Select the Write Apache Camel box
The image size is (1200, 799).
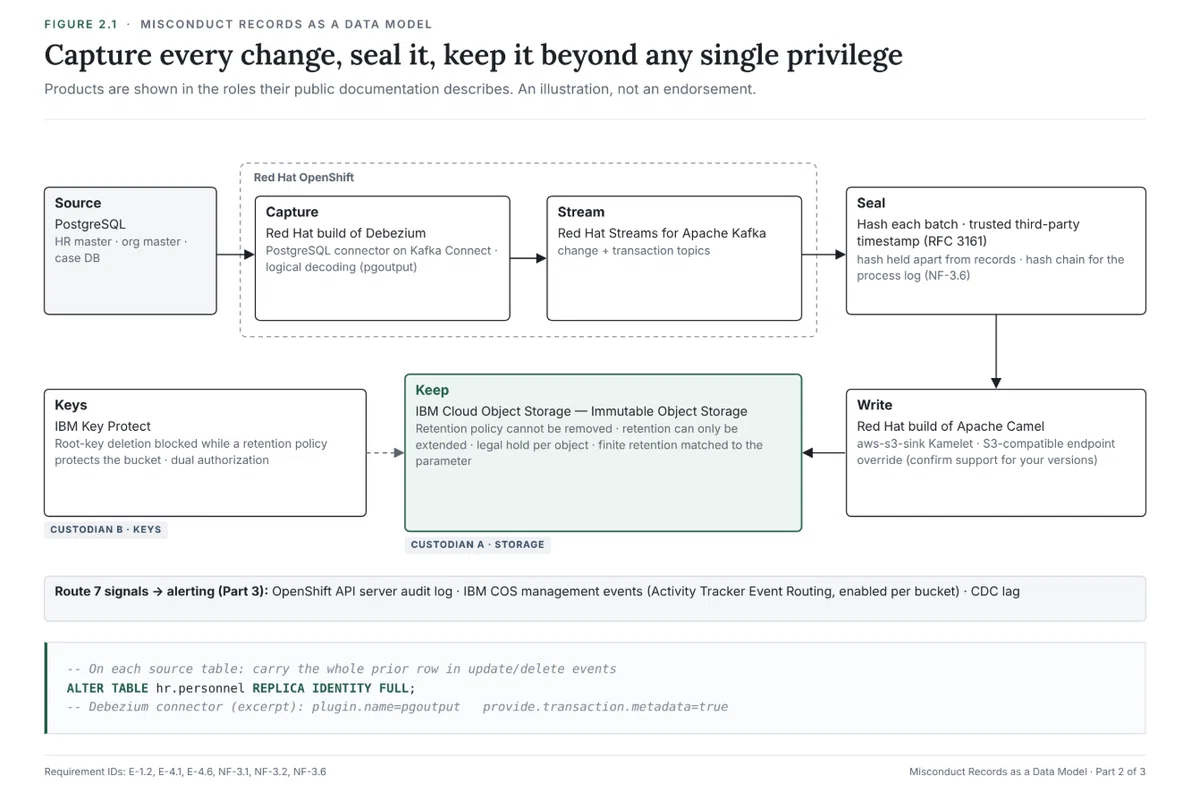pos(996,453)
